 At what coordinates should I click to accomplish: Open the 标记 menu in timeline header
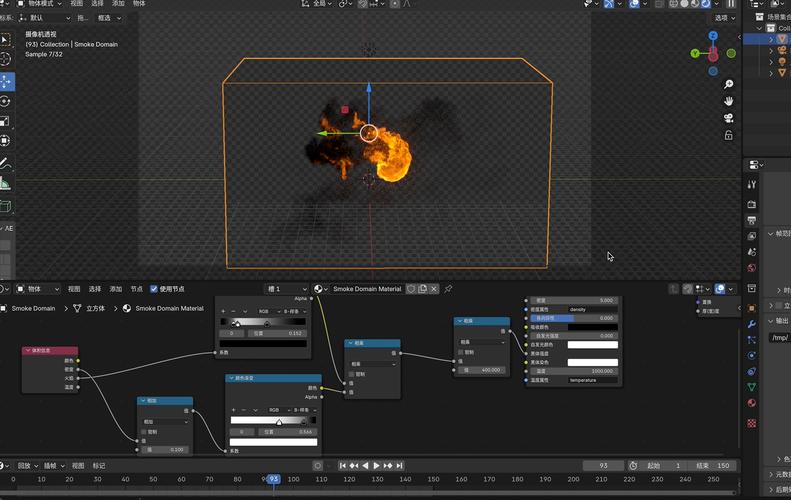(x=99, y=465)
